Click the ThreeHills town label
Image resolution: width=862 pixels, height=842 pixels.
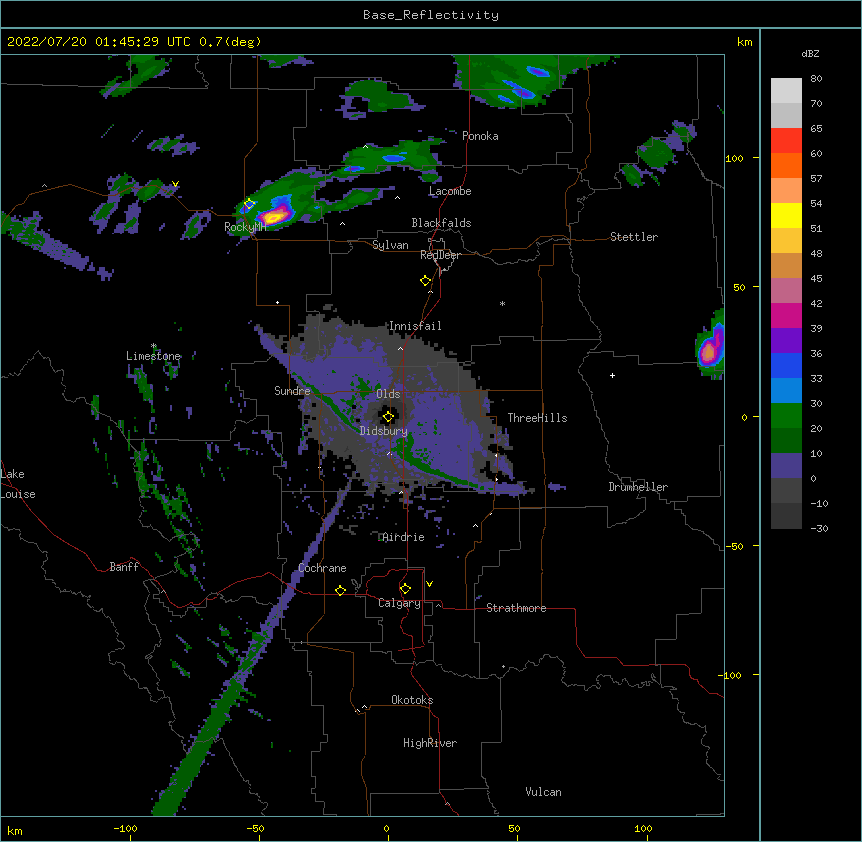537,418
